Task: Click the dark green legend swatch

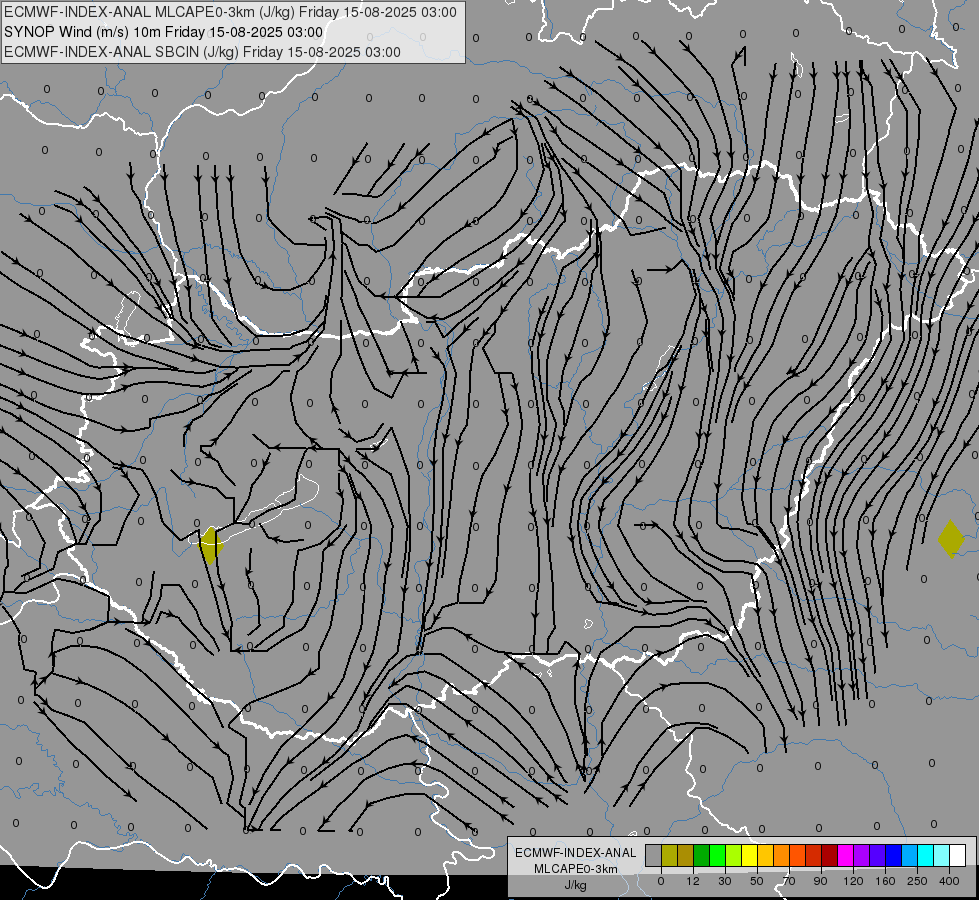Action: [702, 855]
